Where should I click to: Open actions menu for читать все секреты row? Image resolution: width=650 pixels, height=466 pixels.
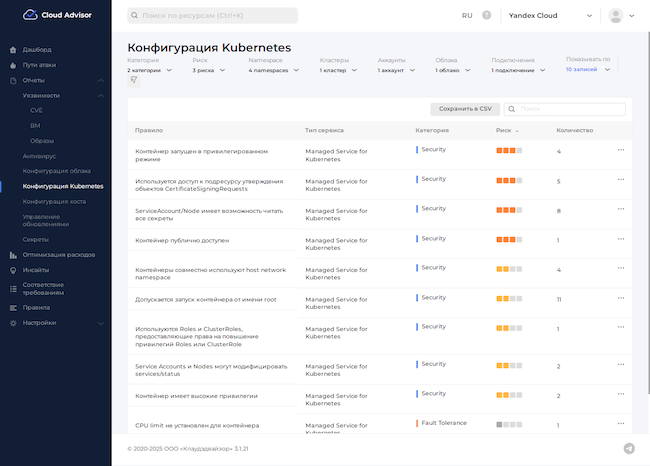click(x=621, y=209)
